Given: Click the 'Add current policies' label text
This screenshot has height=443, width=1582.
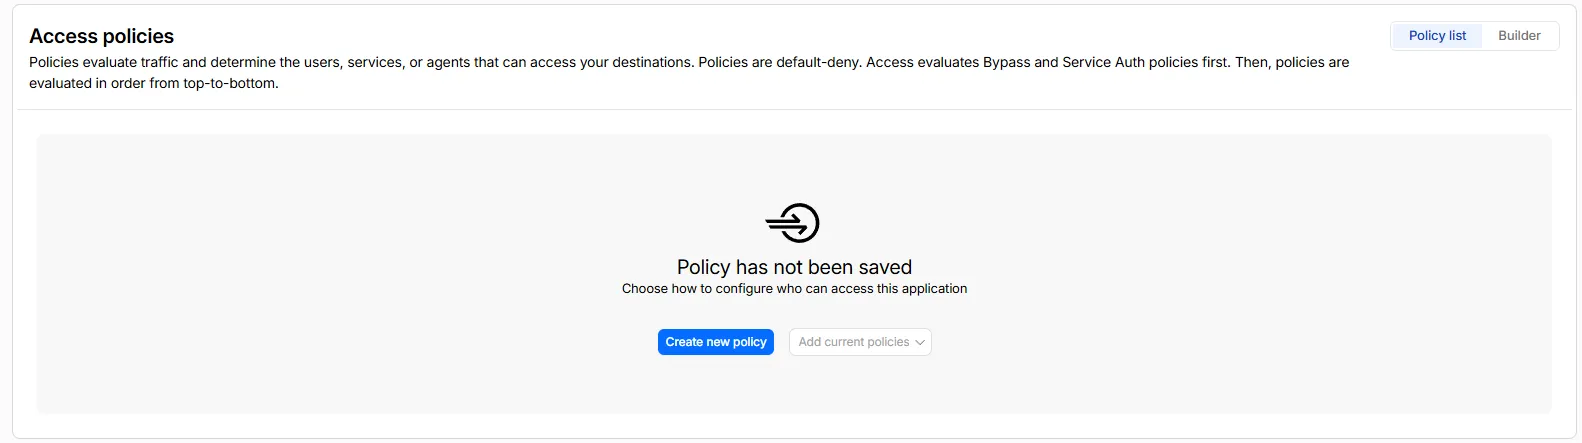Looking at the screenshot, I should tap(854, 342).
